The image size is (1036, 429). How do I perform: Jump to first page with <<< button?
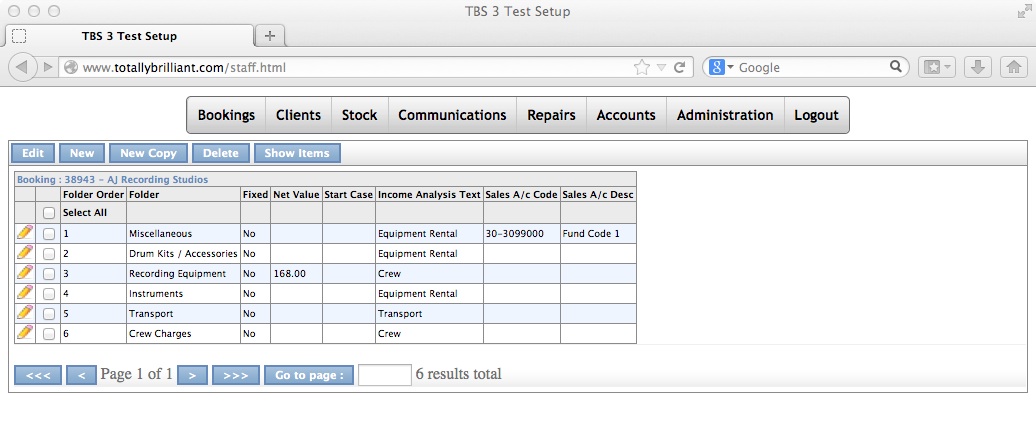(x=38, y=375)
